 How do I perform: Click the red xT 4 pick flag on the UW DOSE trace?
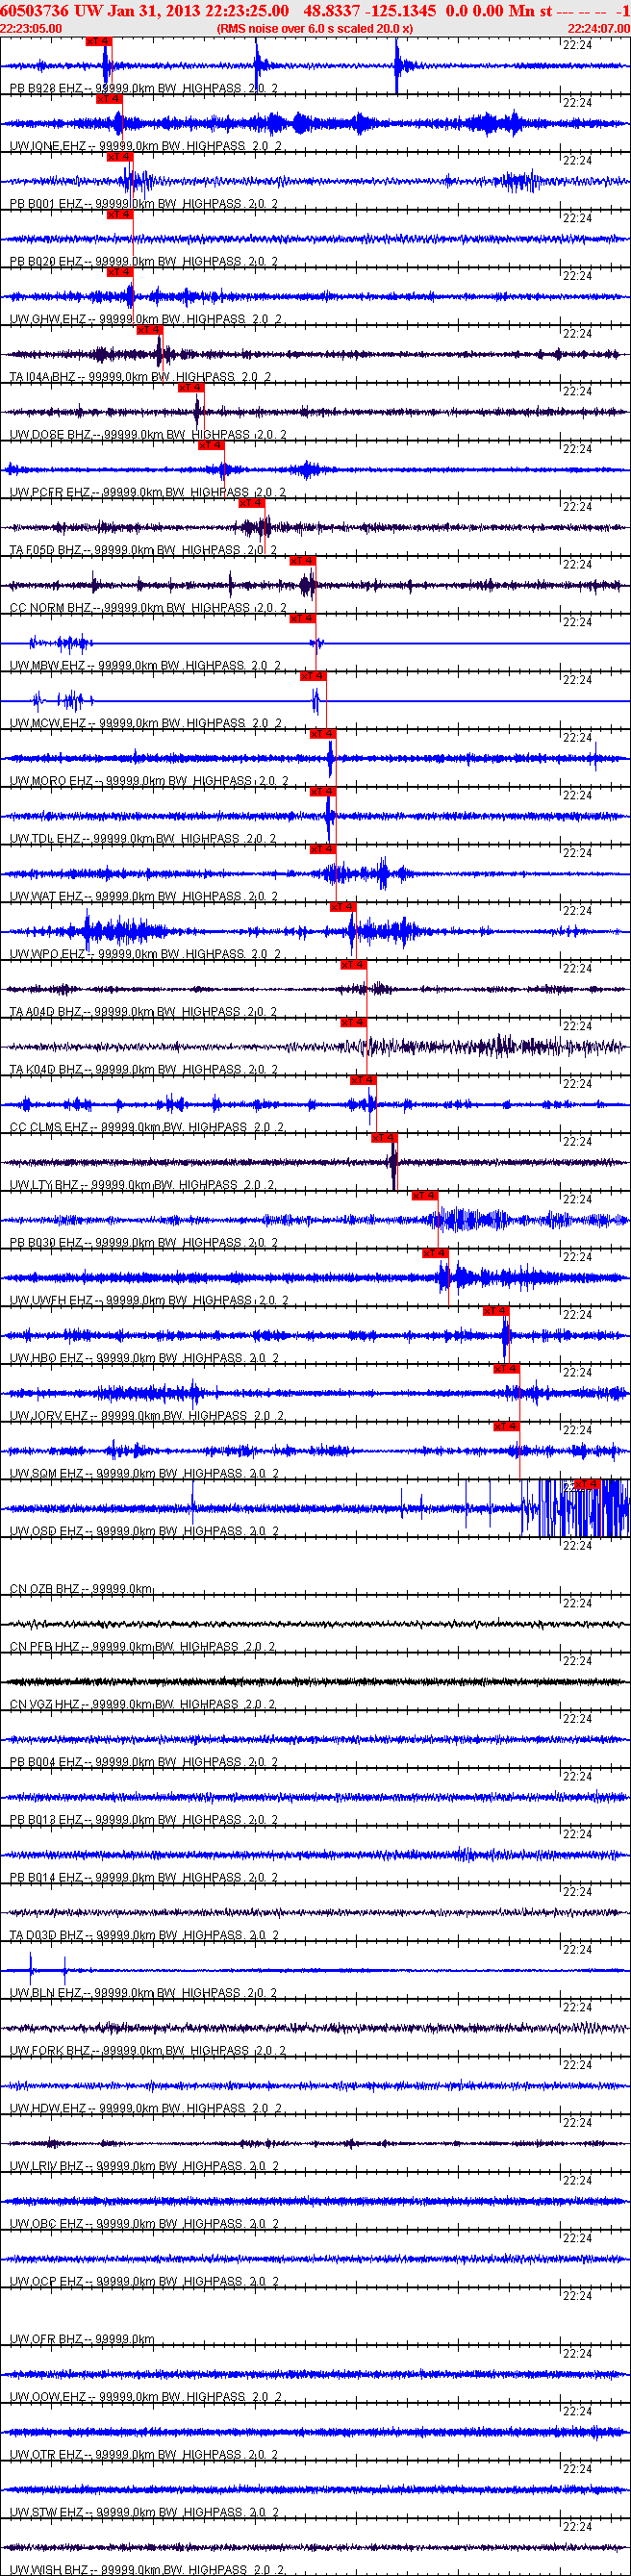tap(190, 388)
